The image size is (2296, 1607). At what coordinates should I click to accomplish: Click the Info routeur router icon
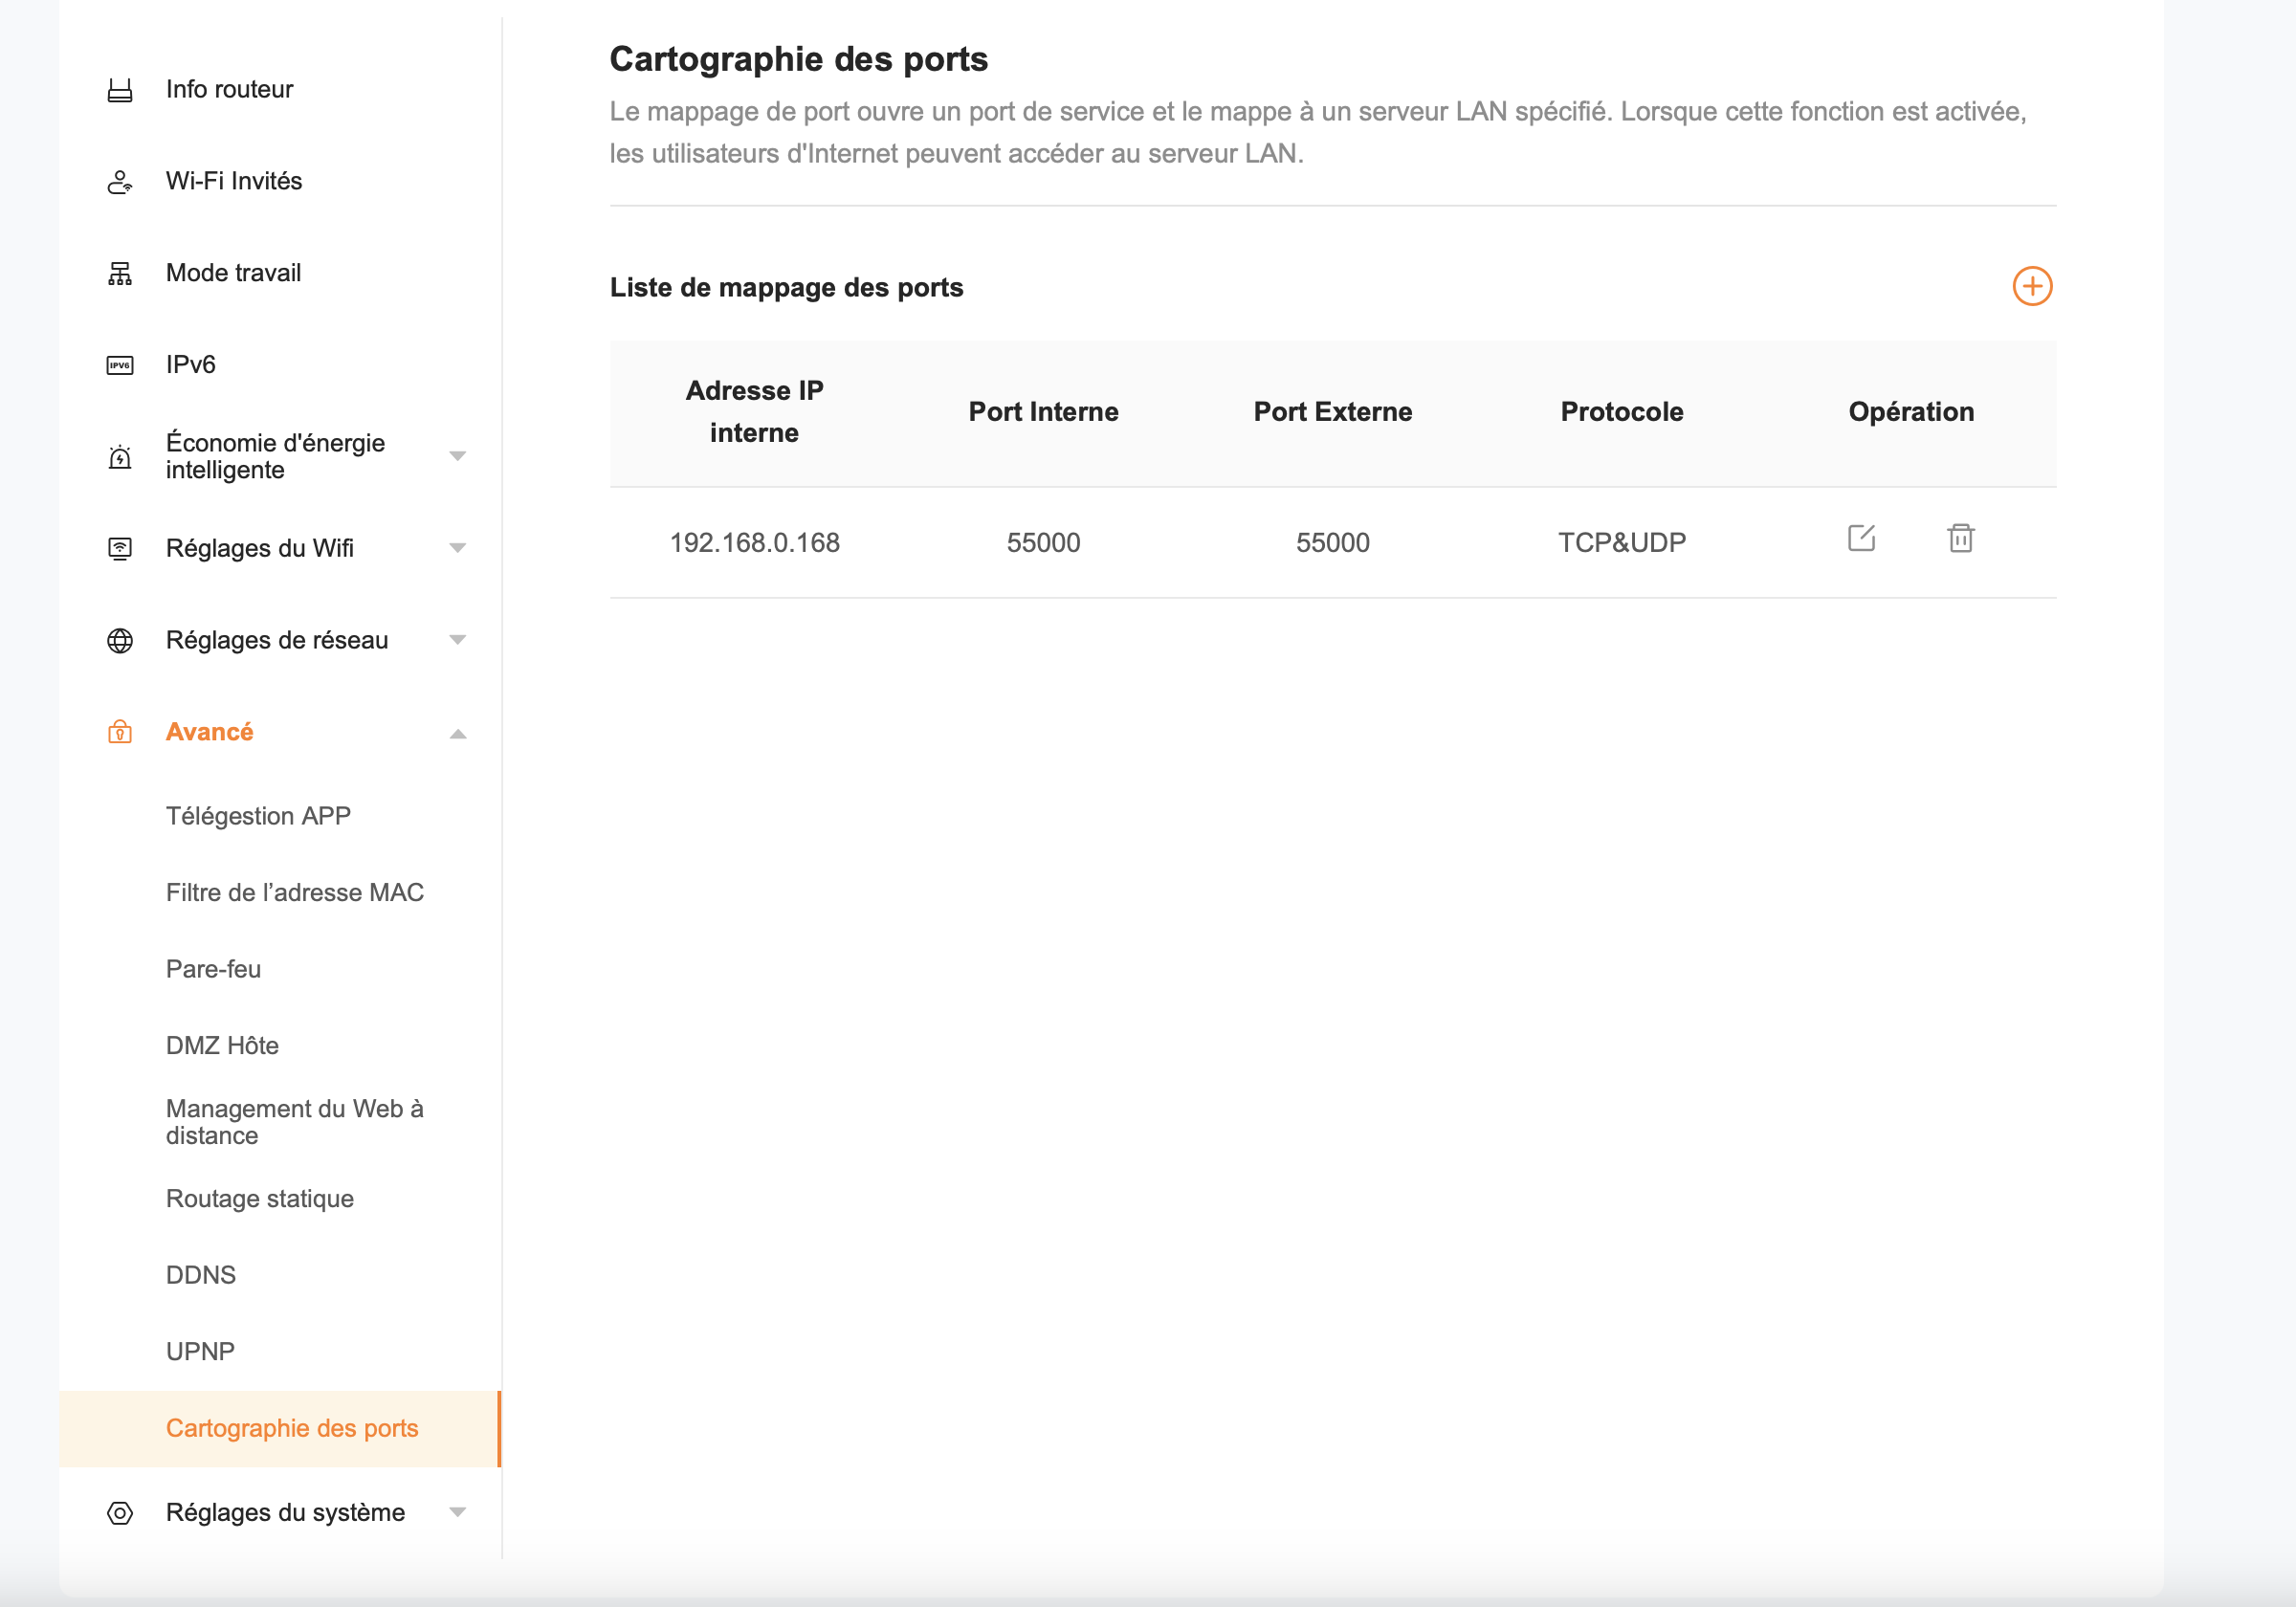[120, 90]
